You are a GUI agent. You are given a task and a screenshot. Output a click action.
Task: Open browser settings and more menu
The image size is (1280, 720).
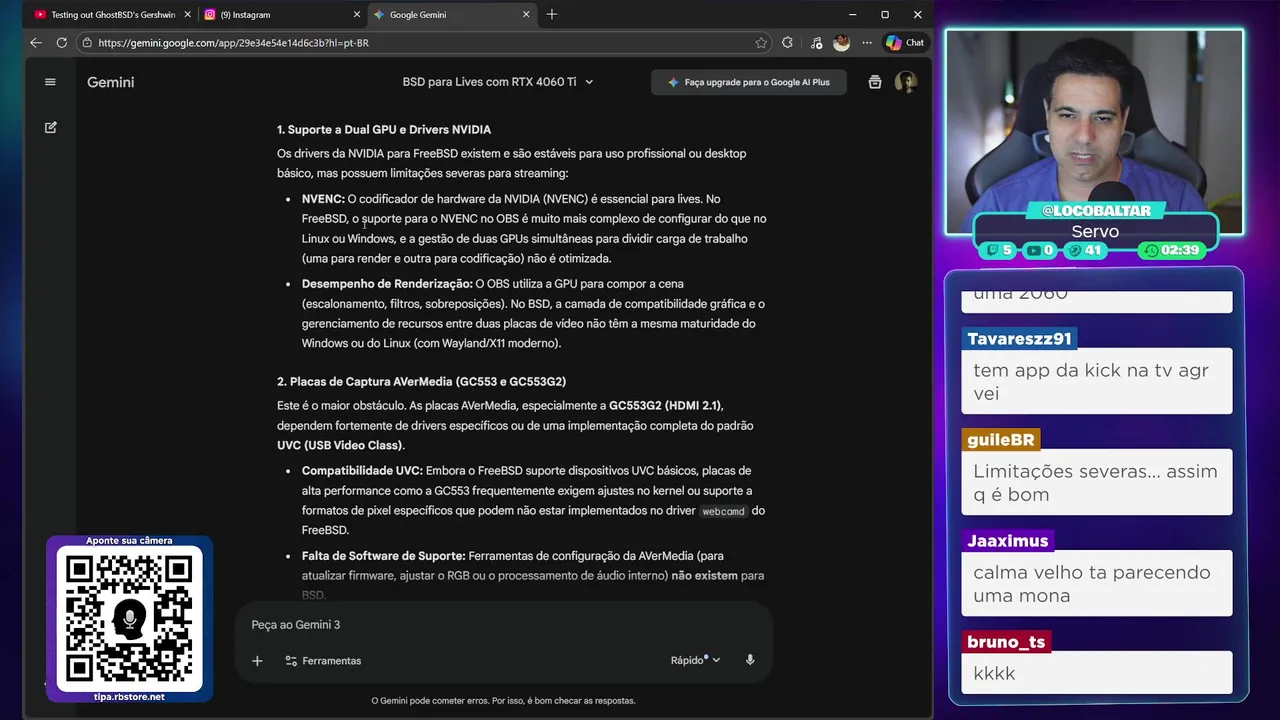[x=865, y=43]
